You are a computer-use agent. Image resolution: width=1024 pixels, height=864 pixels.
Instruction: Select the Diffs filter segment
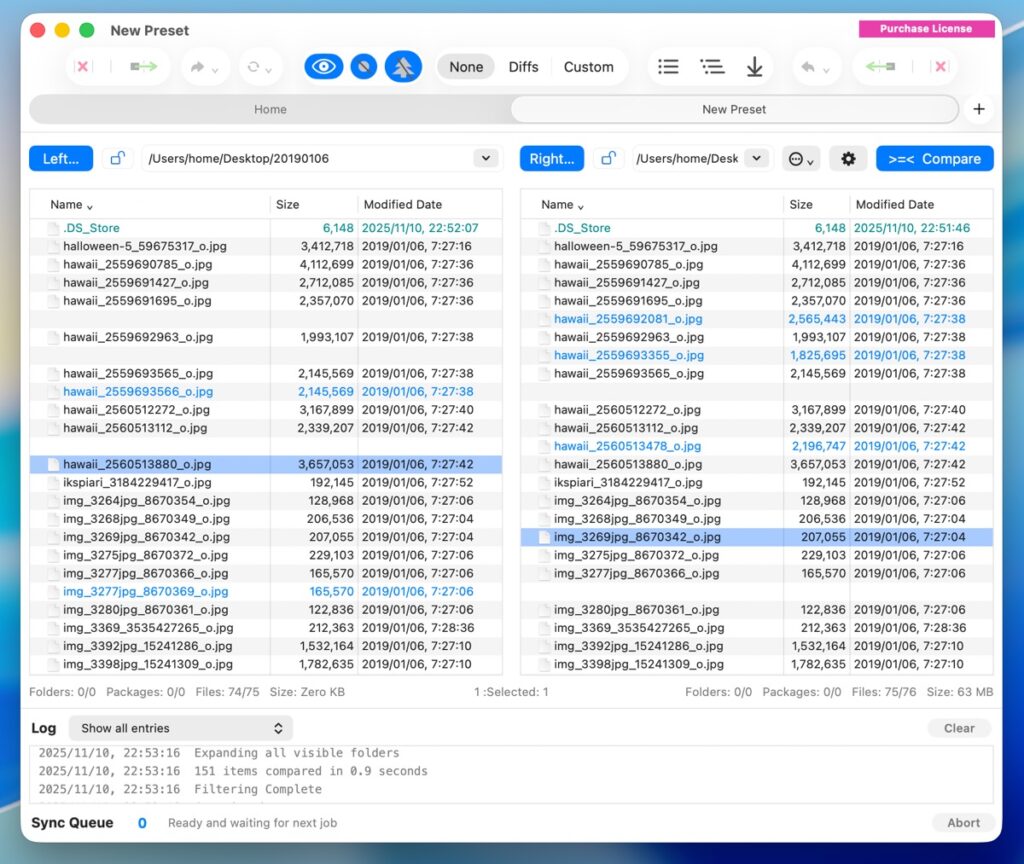pyautogui.click(x=523, y=67)
